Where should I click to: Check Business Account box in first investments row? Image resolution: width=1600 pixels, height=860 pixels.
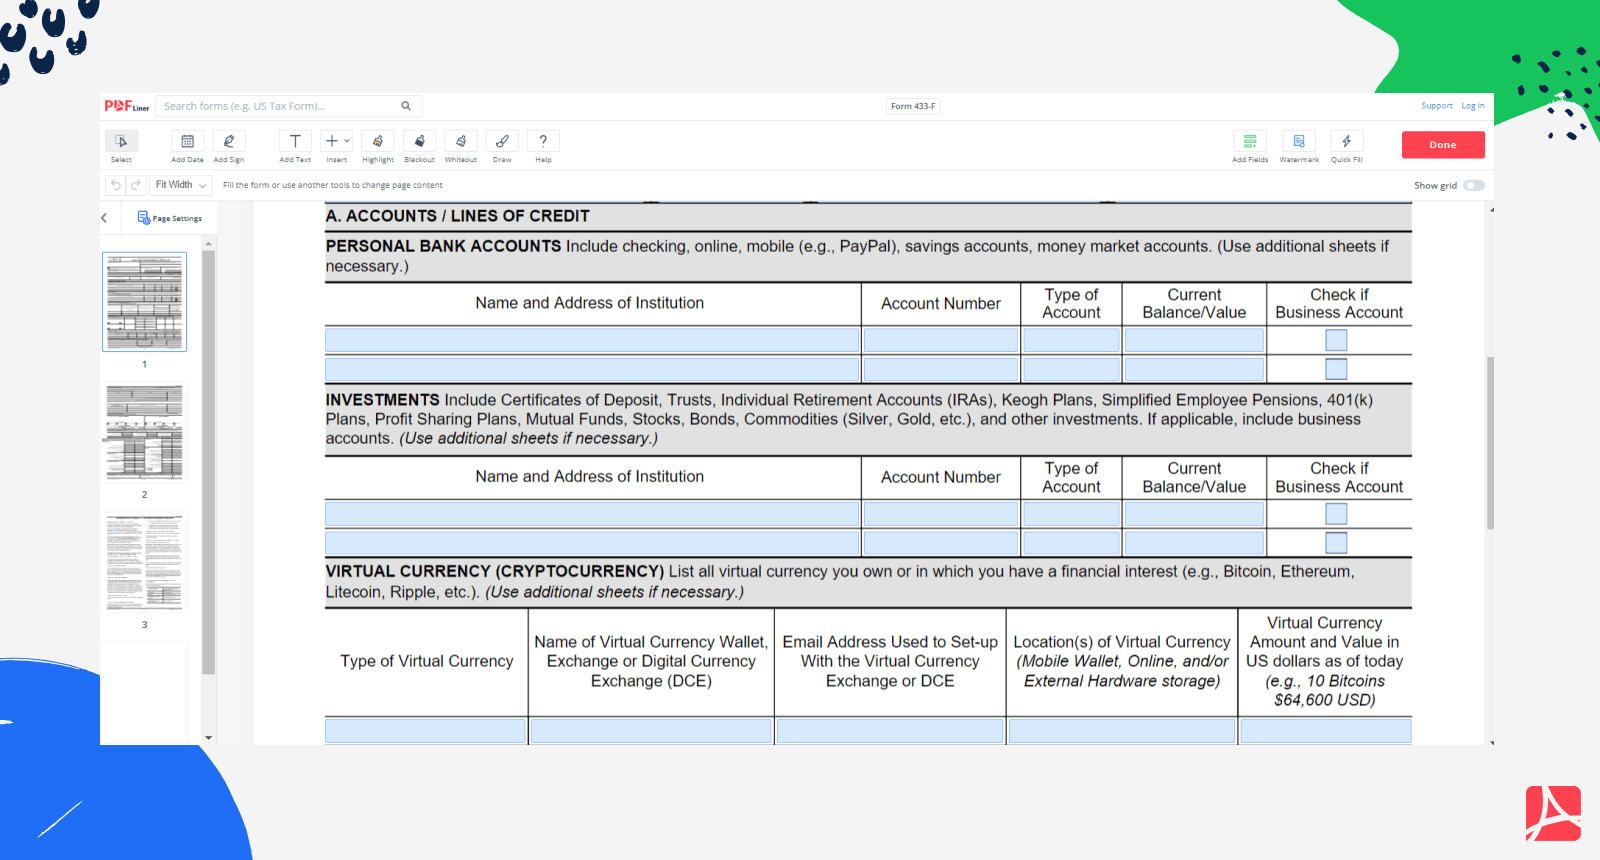click(1336, 514)
